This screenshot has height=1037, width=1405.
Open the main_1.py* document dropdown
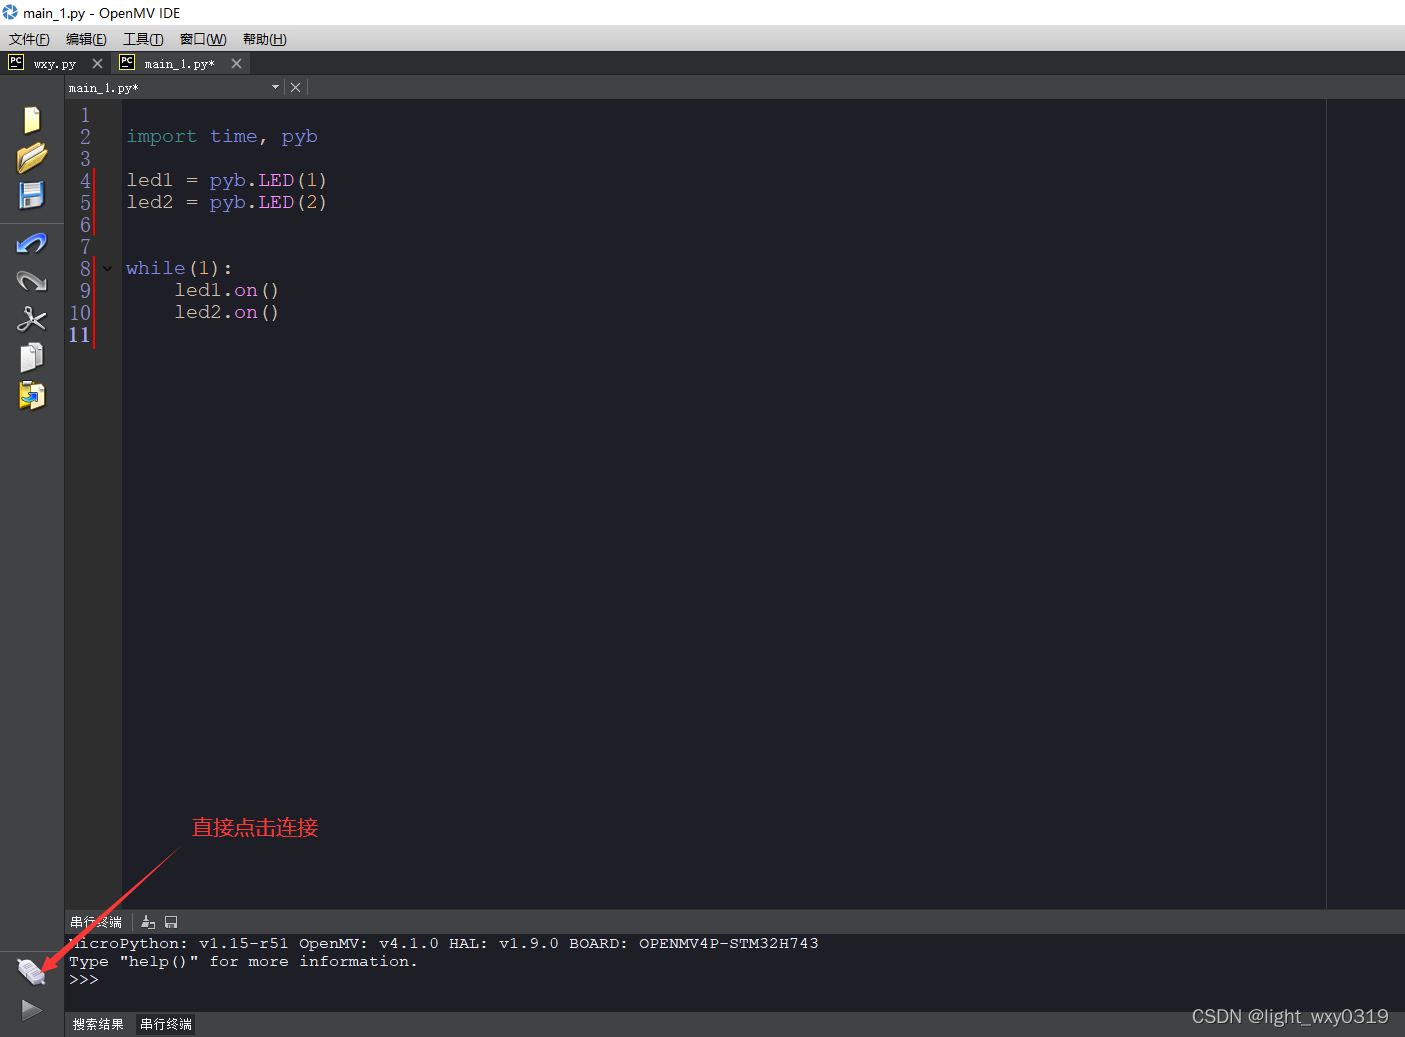[275, 87]
